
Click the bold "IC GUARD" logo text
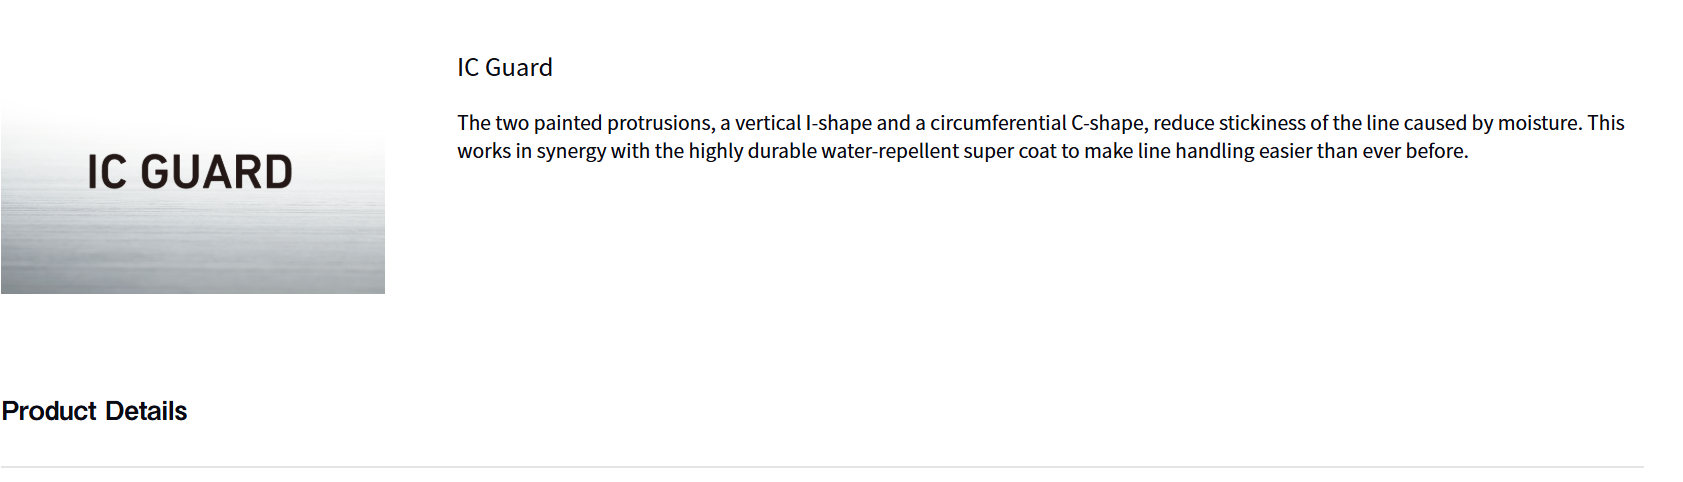190,172
